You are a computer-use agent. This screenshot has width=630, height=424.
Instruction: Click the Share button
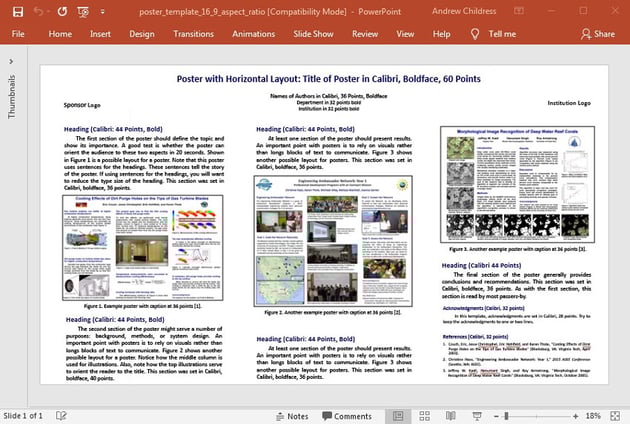598,34
